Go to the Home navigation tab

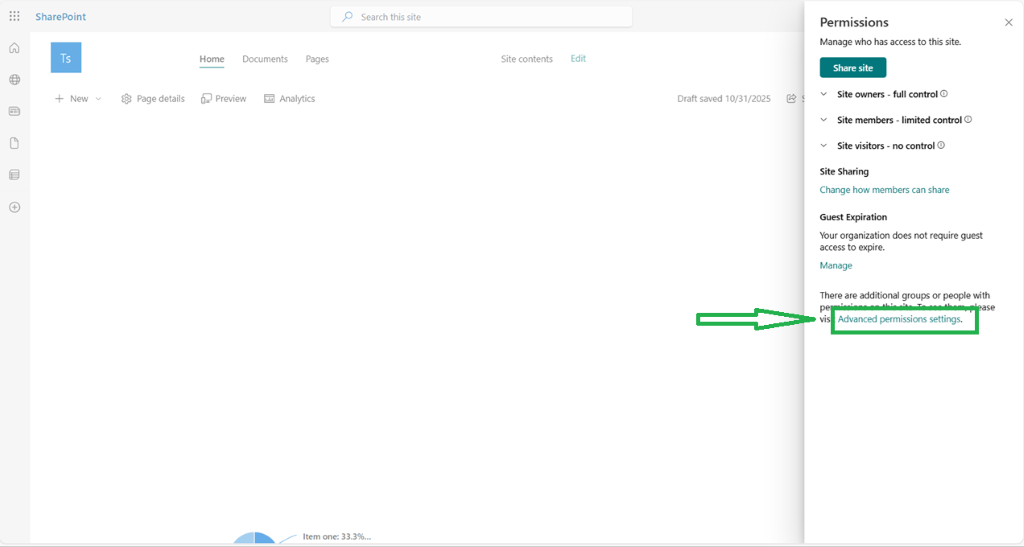pyautogui.click(x=212, y=59)
